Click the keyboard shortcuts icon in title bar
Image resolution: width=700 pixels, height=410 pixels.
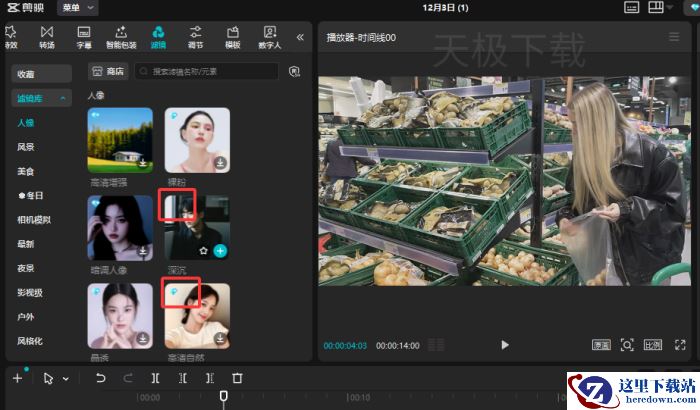[631, 7]
